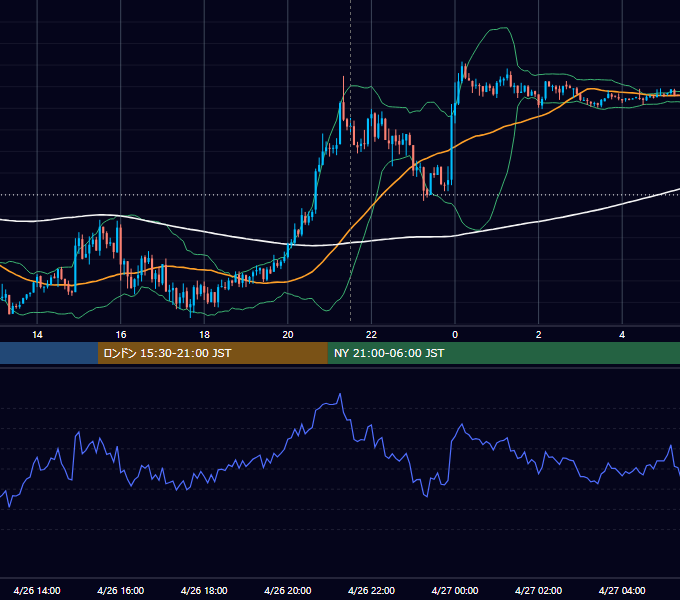This screenshot has height=600, width=680.
Task: Click the NY 21:00-06:00 JST session bar
Action: click(x=503, y=353)
